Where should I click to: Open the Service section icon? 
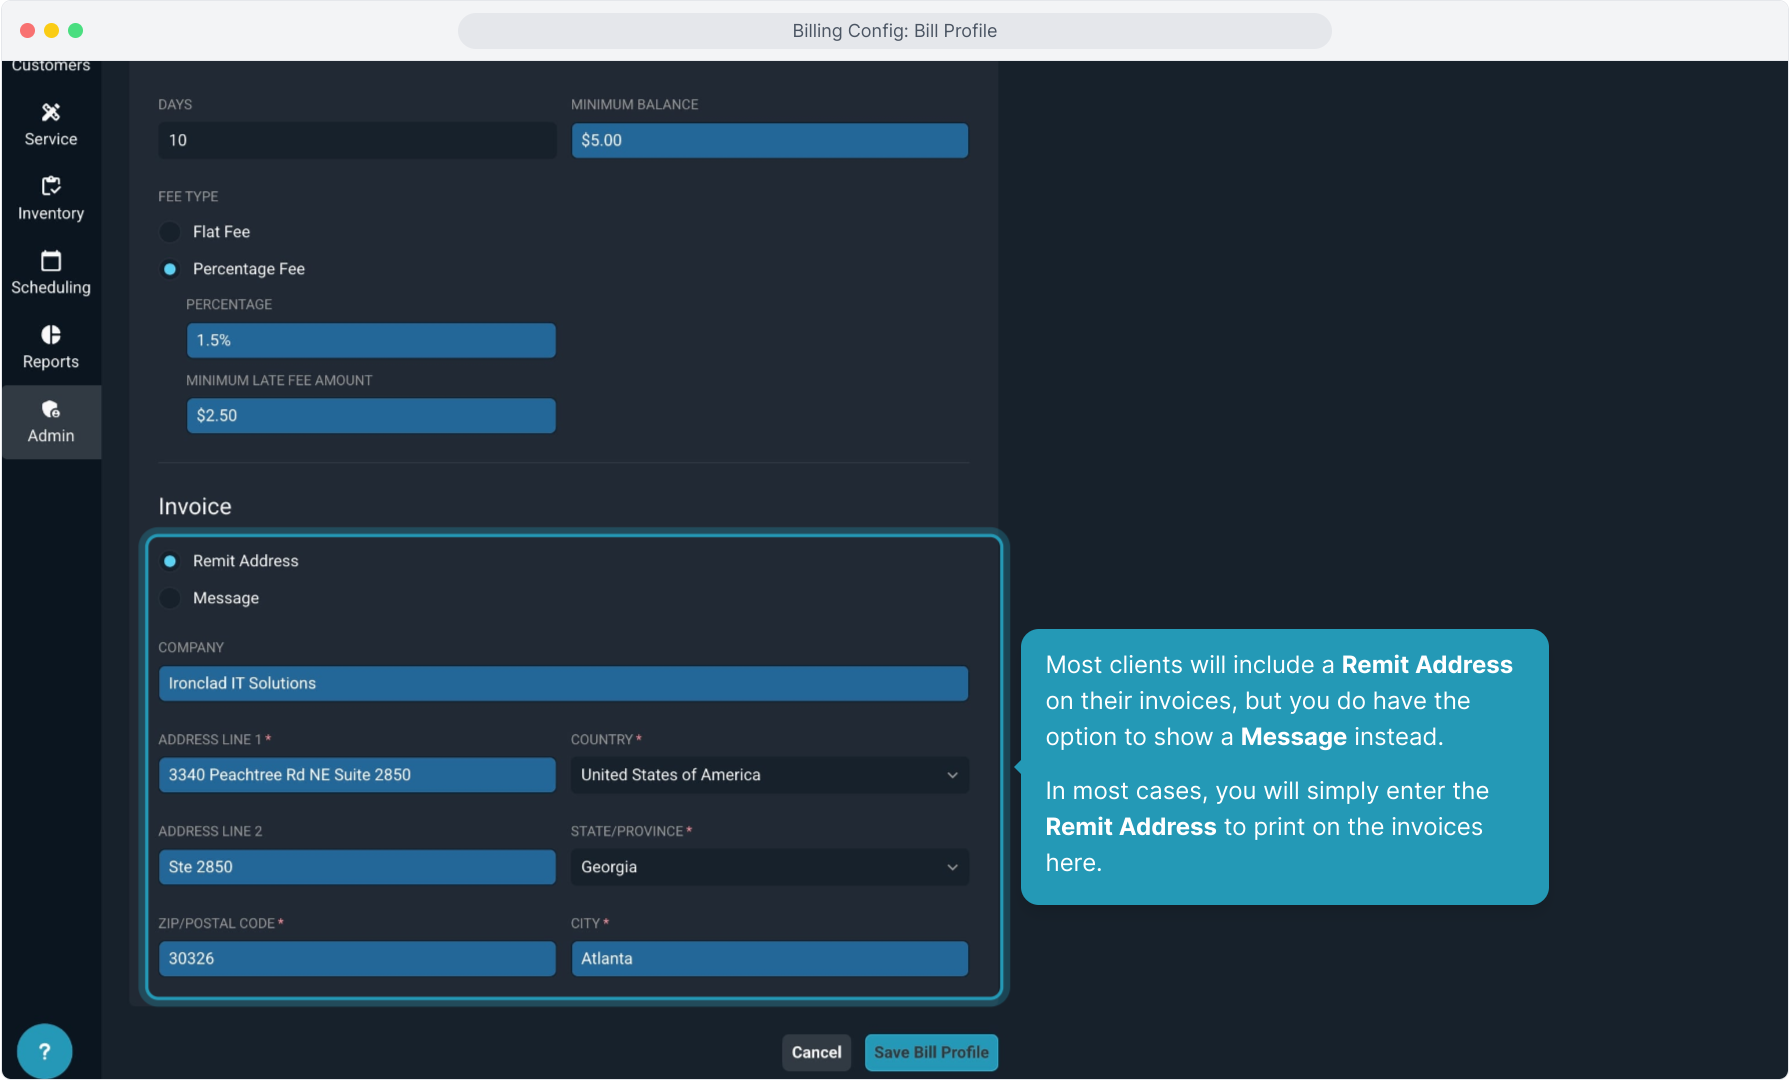click(51, 113)
